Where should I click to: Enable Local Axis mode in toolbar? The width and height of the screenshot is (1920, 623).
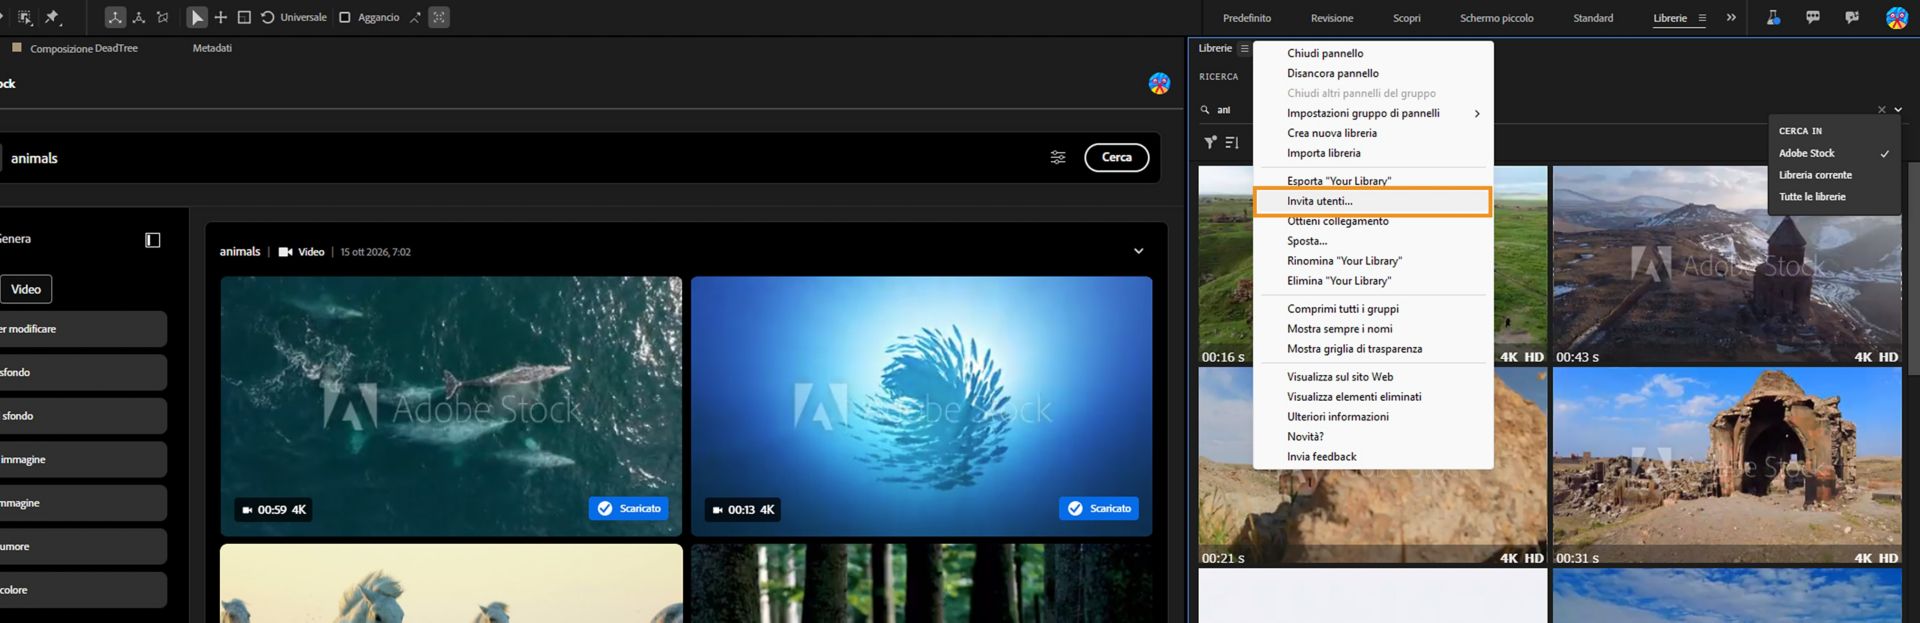point(116,17)
